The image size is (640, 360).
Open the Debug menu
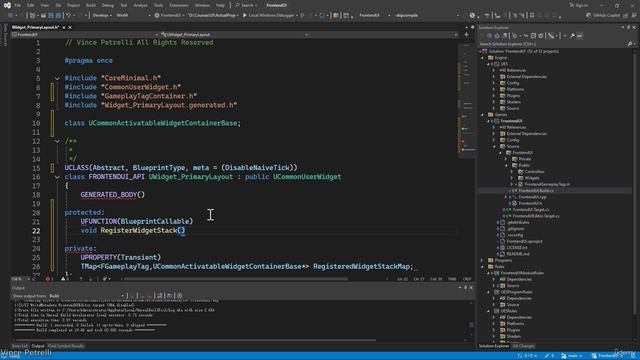108,5
